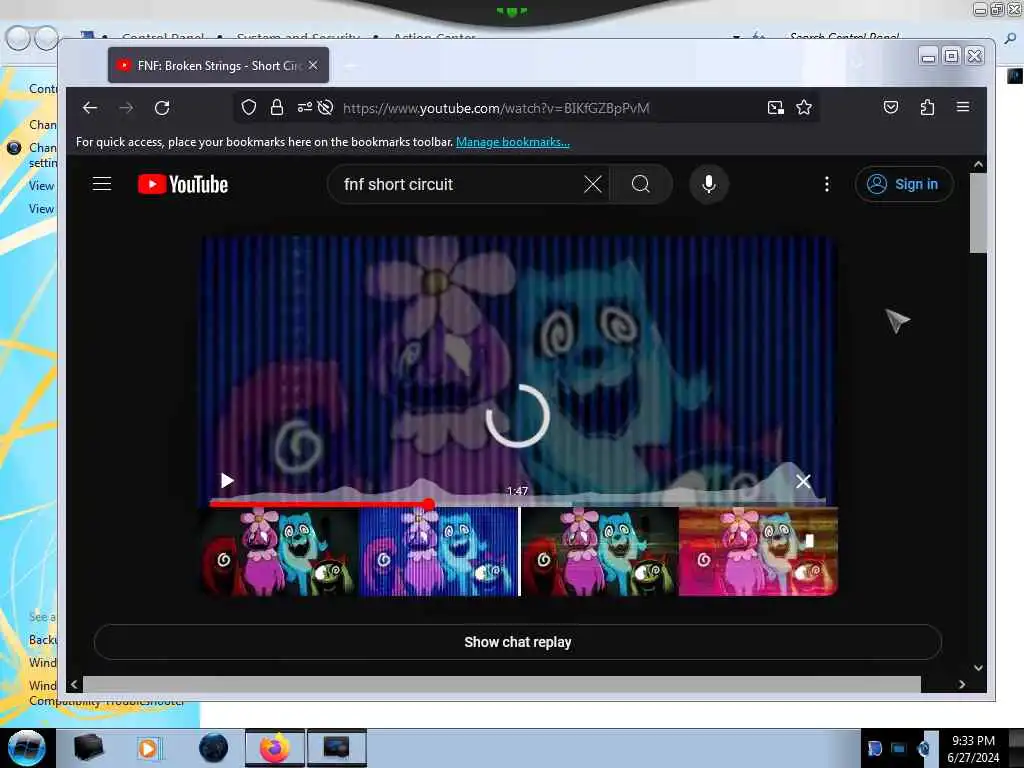Show chat replay

(x=517, y=642)
